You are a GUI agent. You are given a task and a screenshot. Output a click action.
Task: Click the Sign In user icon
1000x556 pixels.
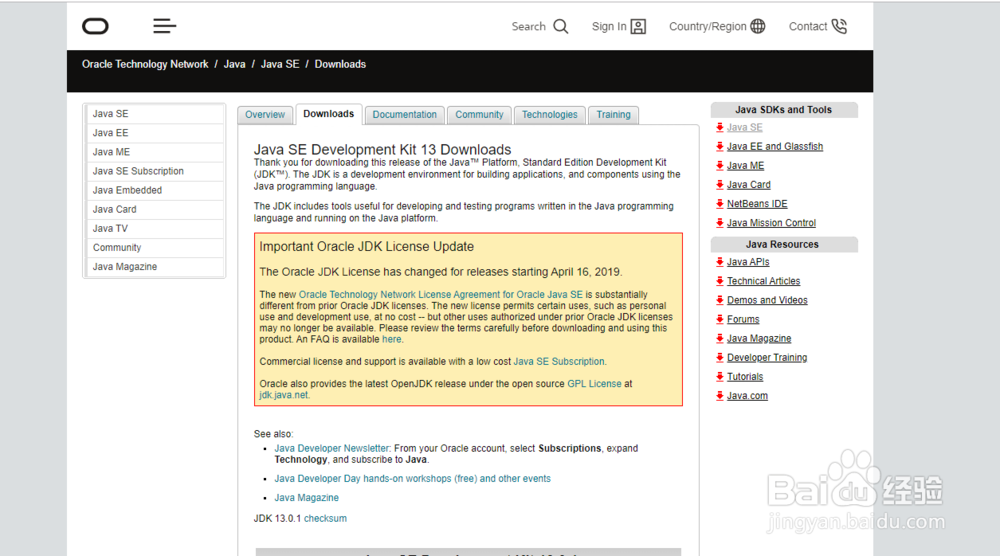(638, 26)
